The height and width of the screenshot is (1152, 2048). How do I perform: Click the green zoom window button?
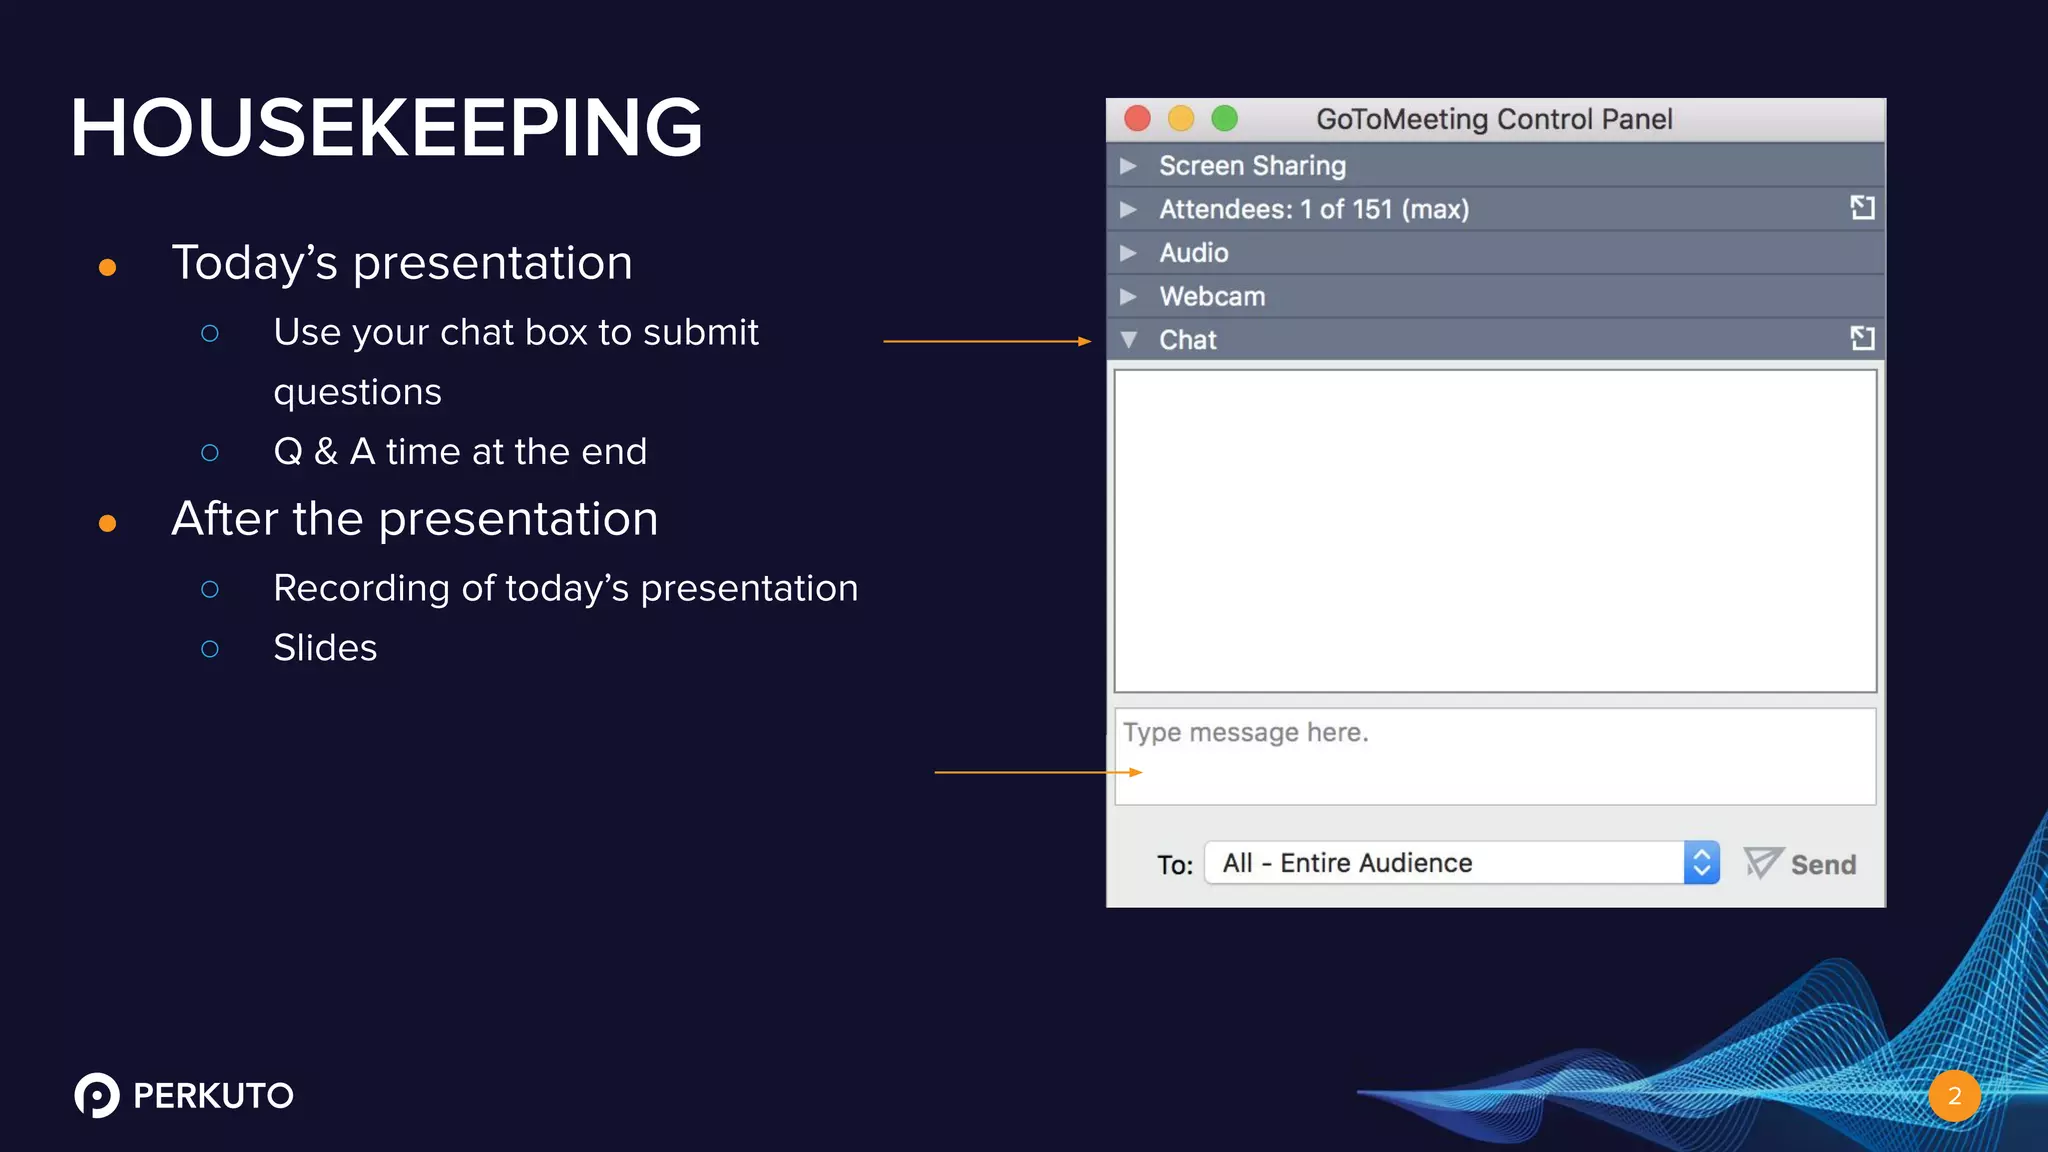point(1224,119)
